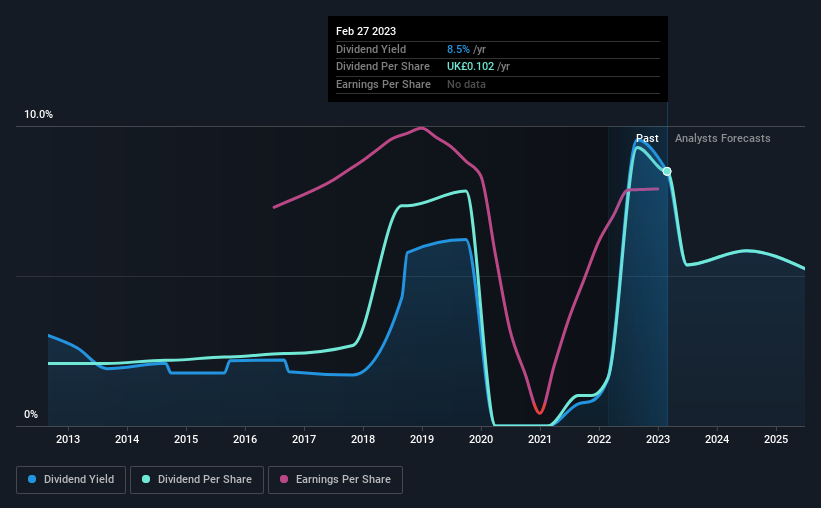
Task: Toggle the Dividend Per Share legend series
Action: (x=197, y=480)
